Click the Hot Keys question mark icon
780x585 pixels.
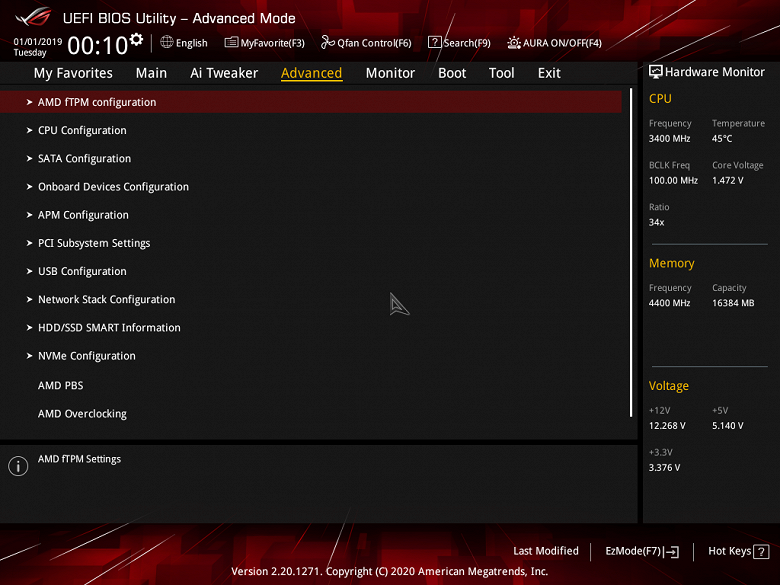(761, 552)
